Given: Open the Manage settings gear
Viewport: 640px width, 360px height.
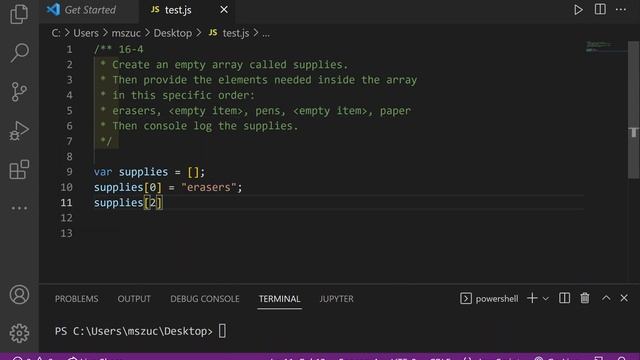Looking at the screenshot, I should coord(19,333).
